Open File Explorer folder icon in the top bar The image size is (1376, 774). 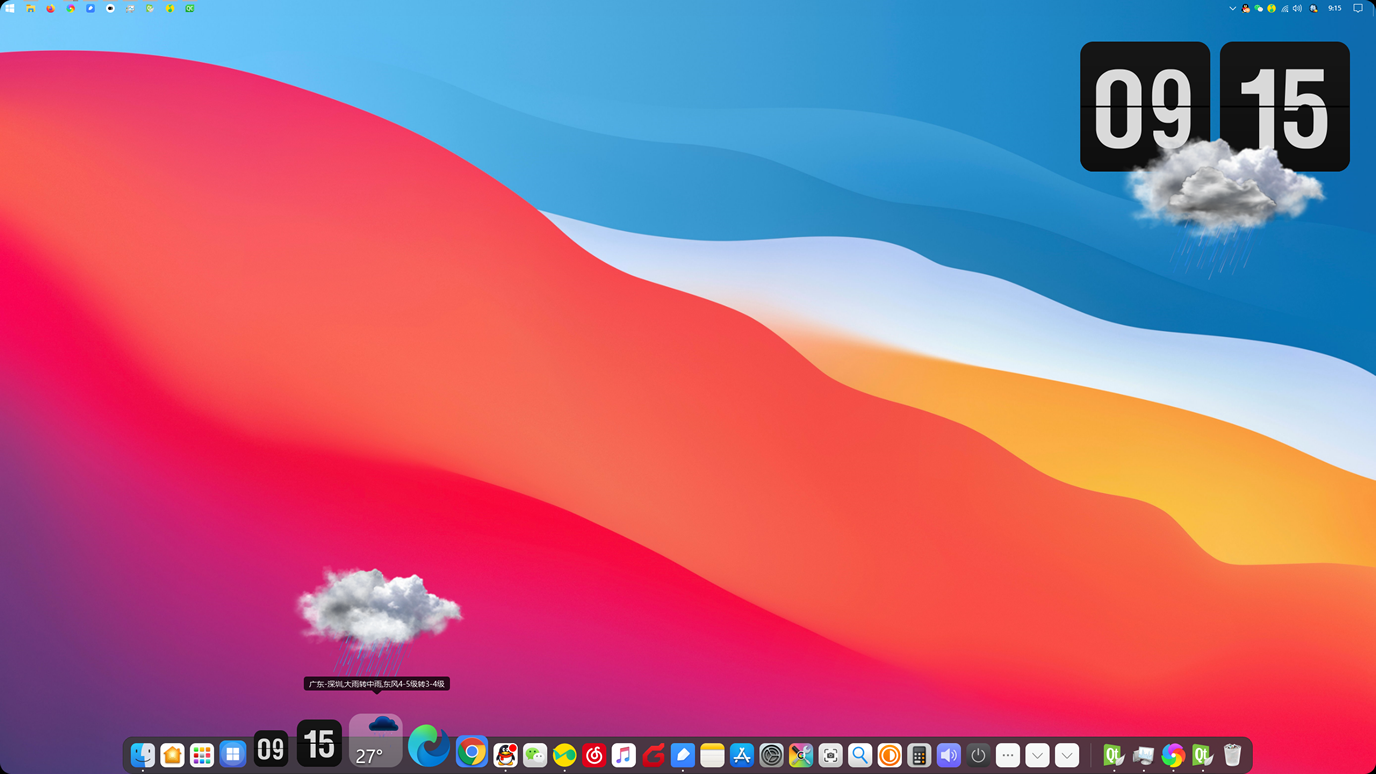tap(31, 8)
